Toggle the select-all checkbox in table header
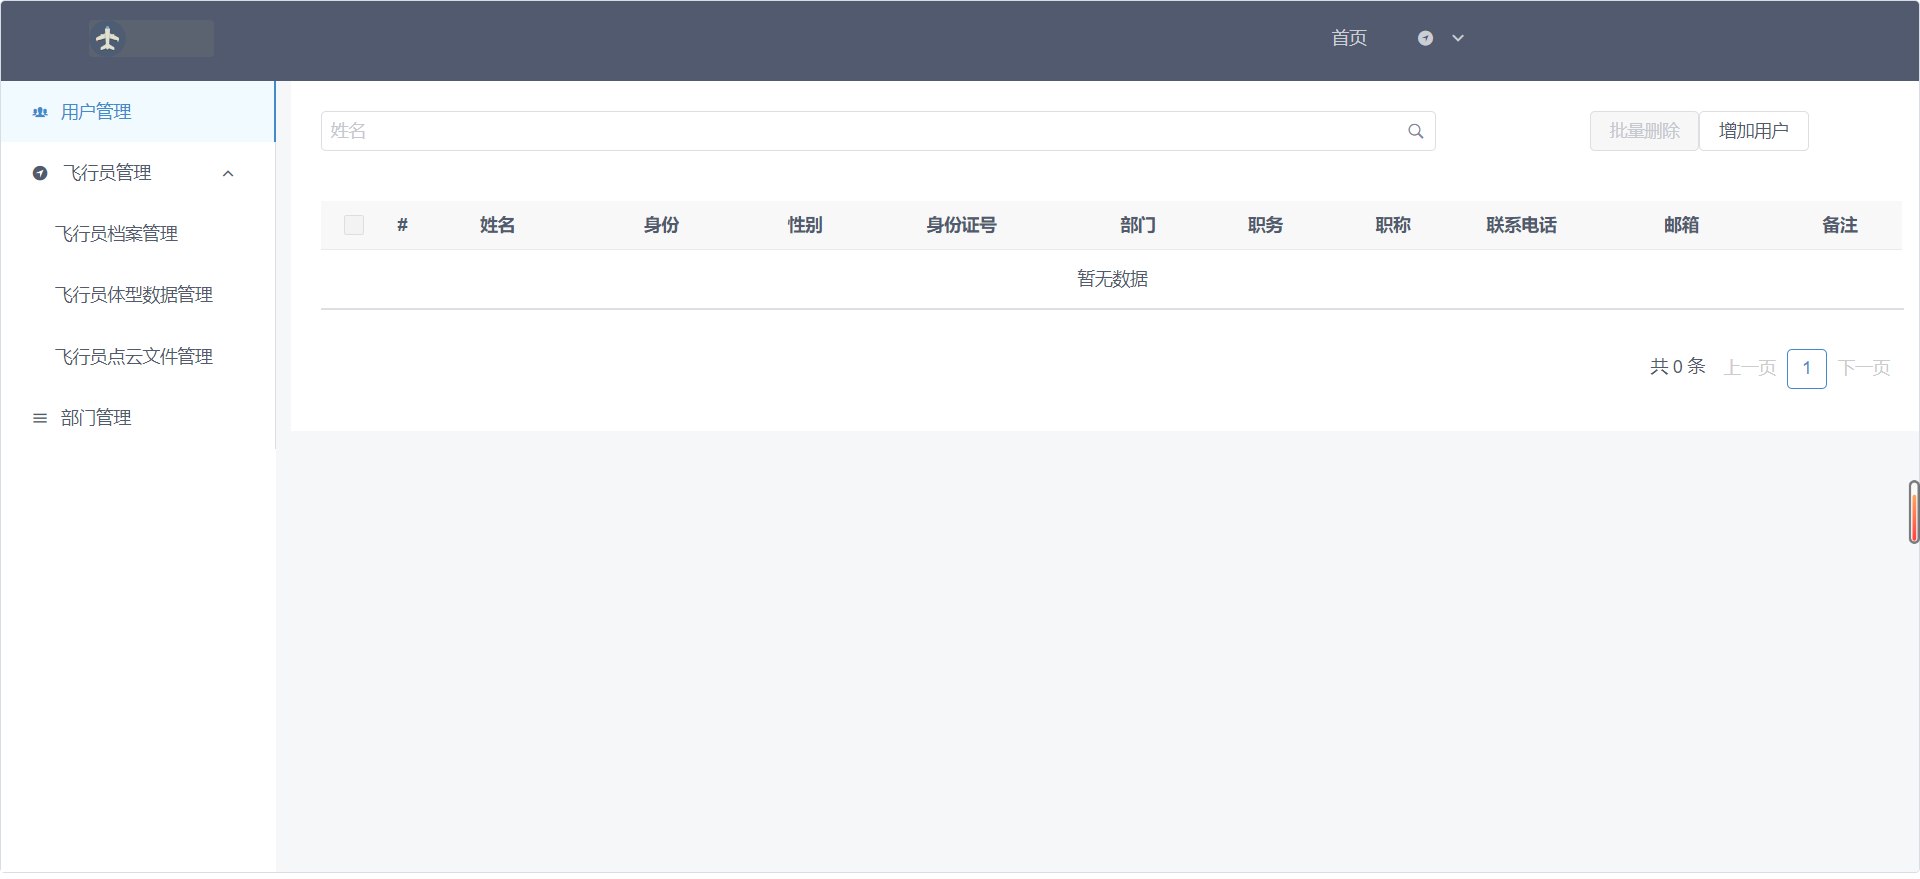The image size is (1920, 879). [354, 225]
